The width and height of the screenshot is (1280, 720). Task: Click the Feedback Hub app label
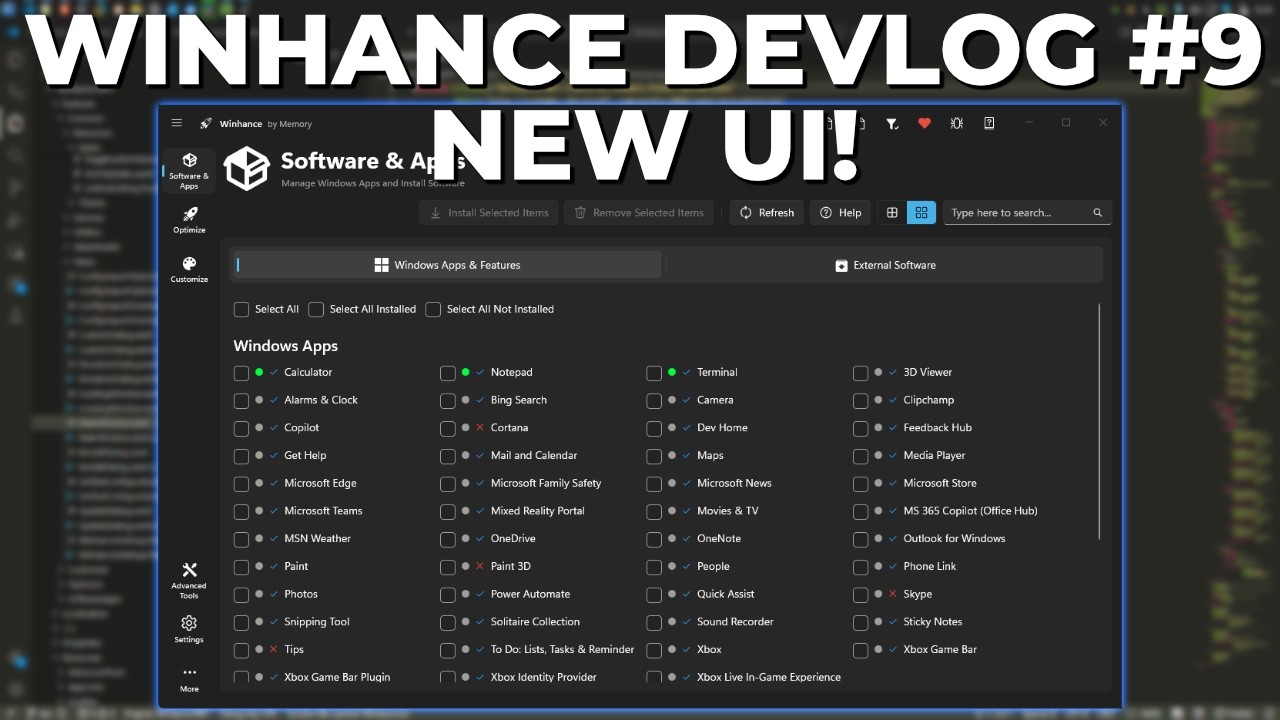(937, 427)
